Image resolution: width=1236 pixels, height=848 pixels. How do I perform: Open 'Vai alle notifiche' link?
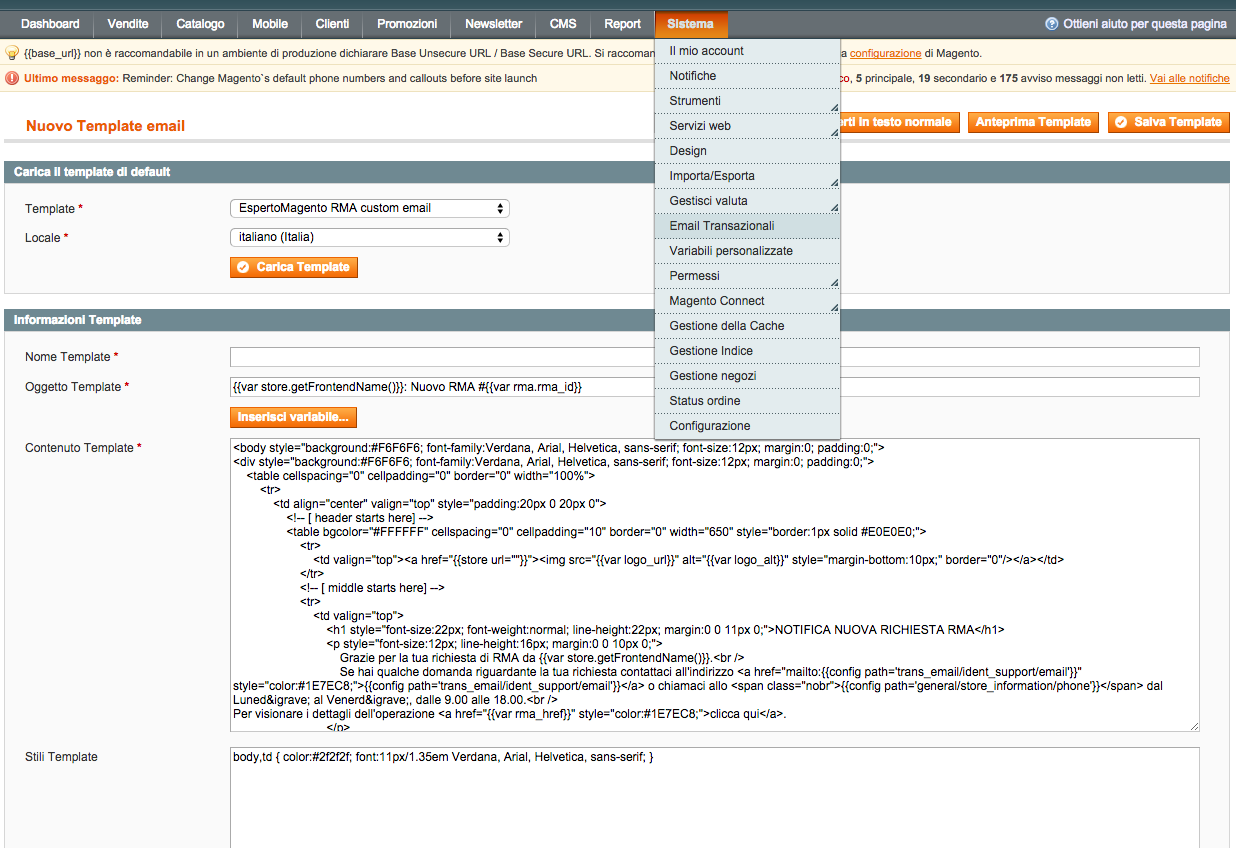point(1190,78)
